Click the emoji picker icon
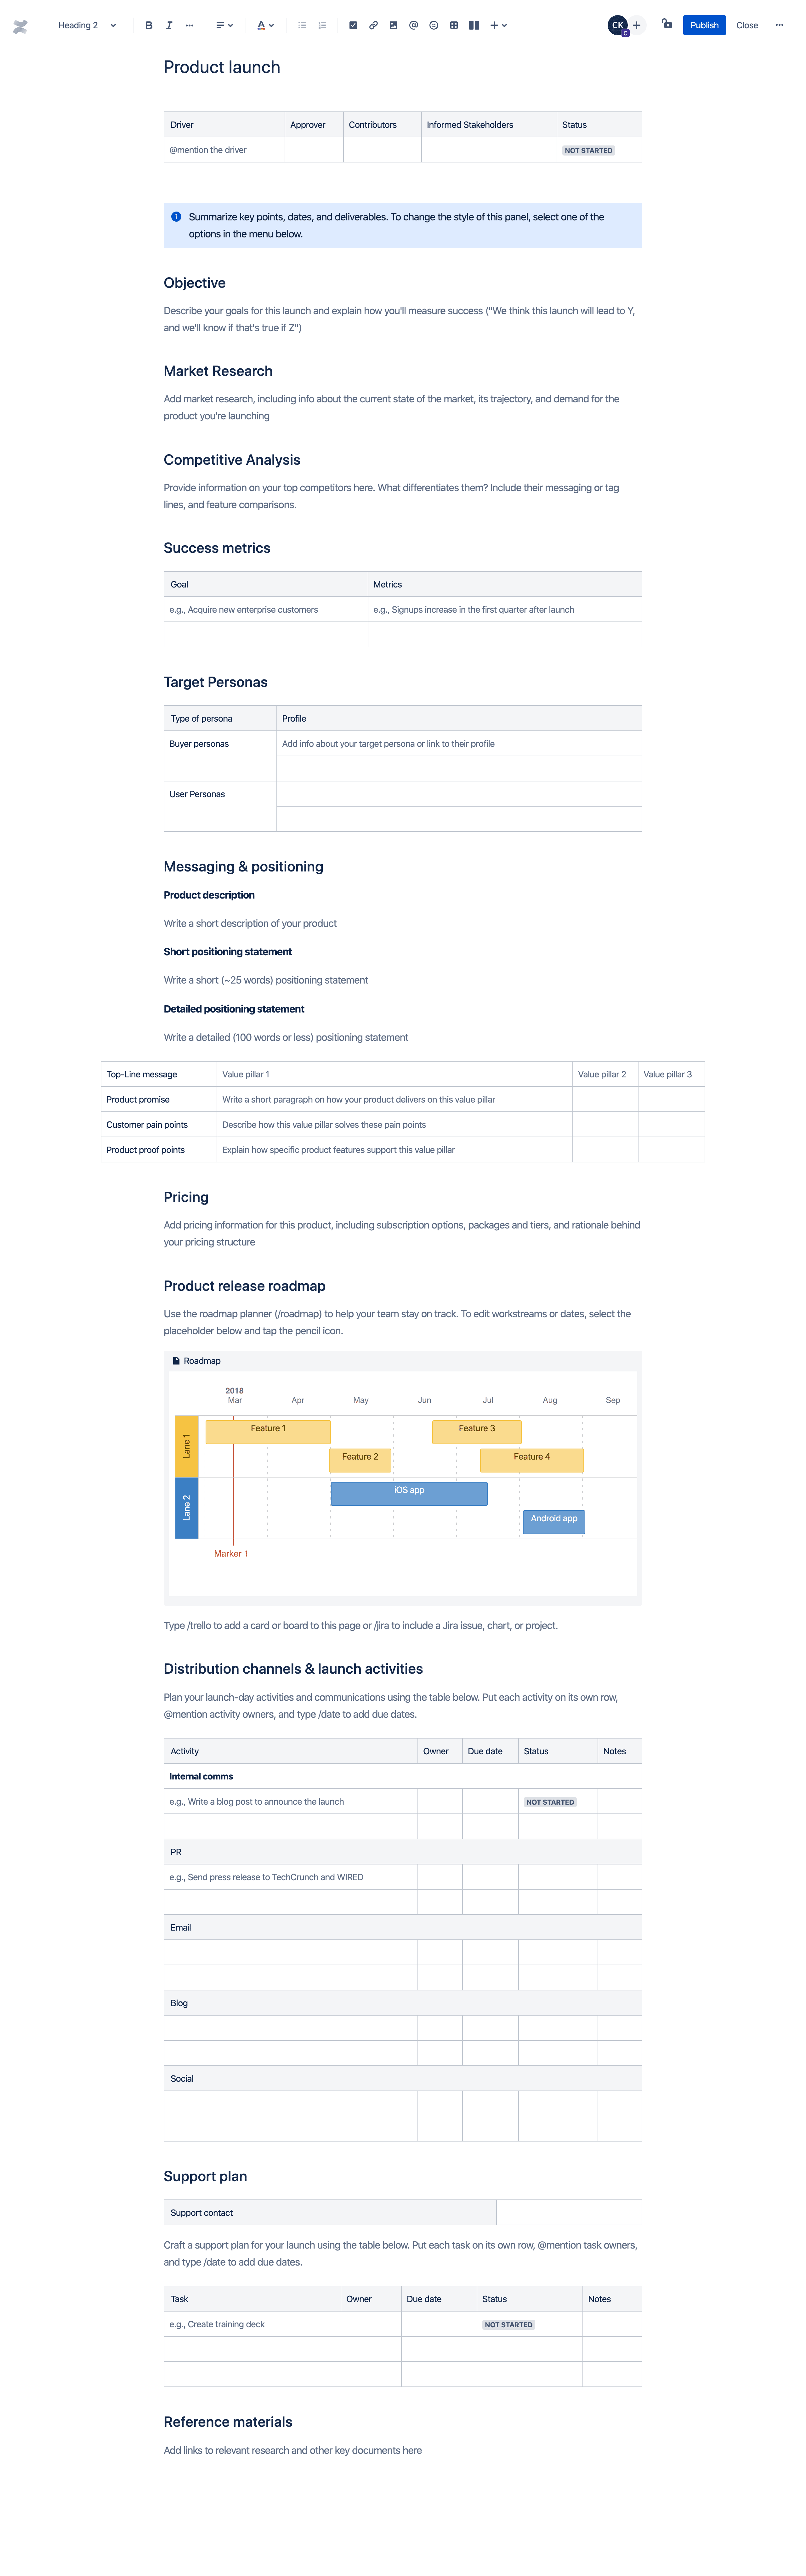 tap(432, 25)
